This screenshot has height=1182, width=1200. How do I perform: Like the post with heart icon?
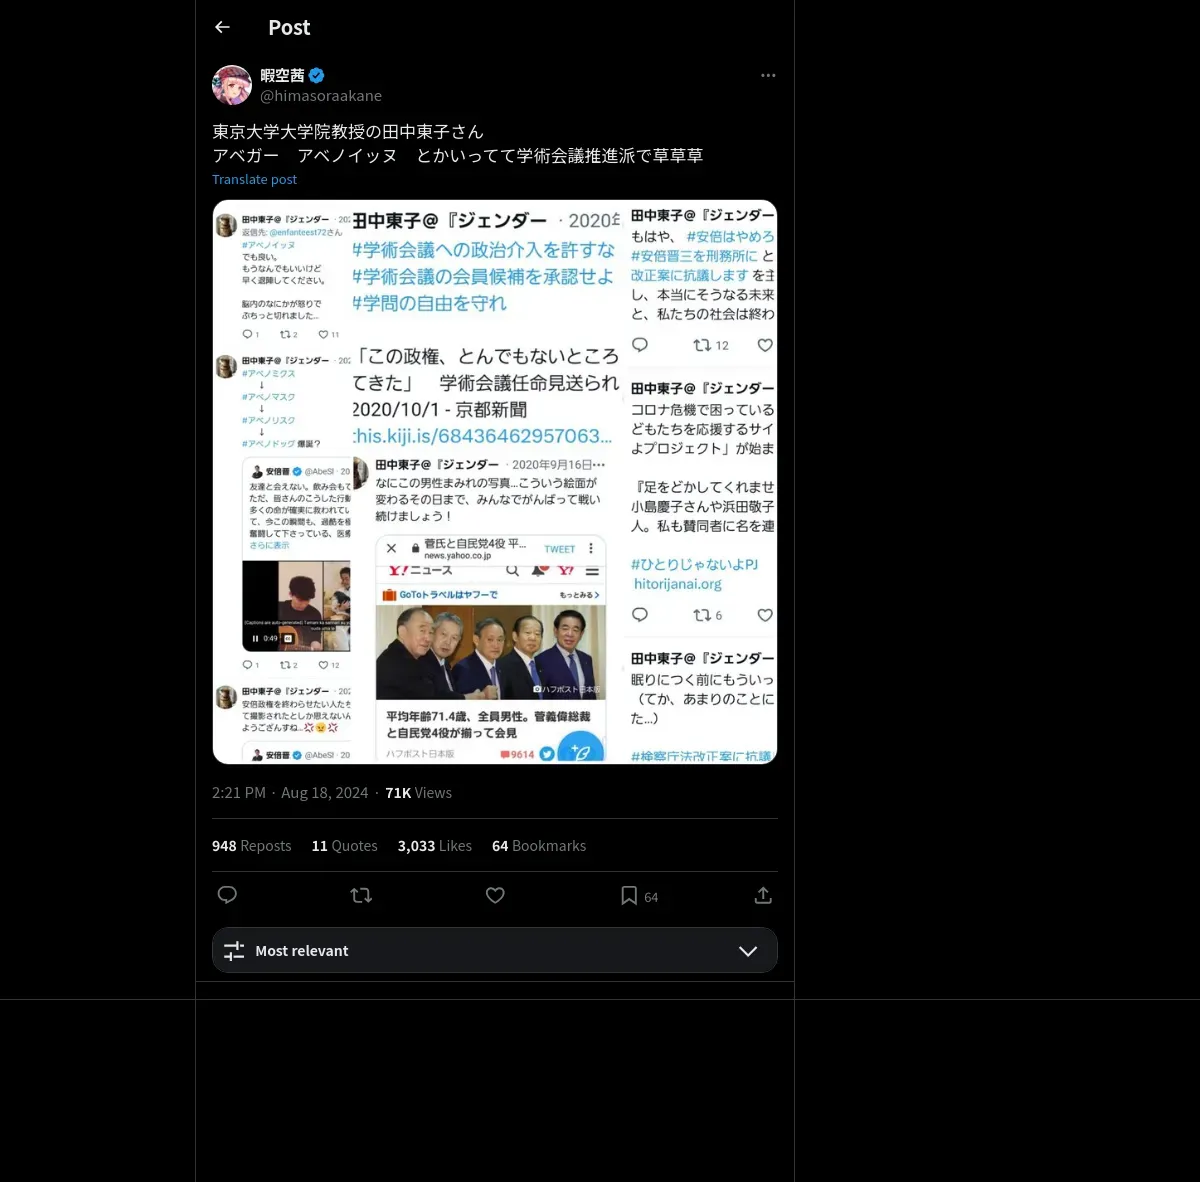495,895
